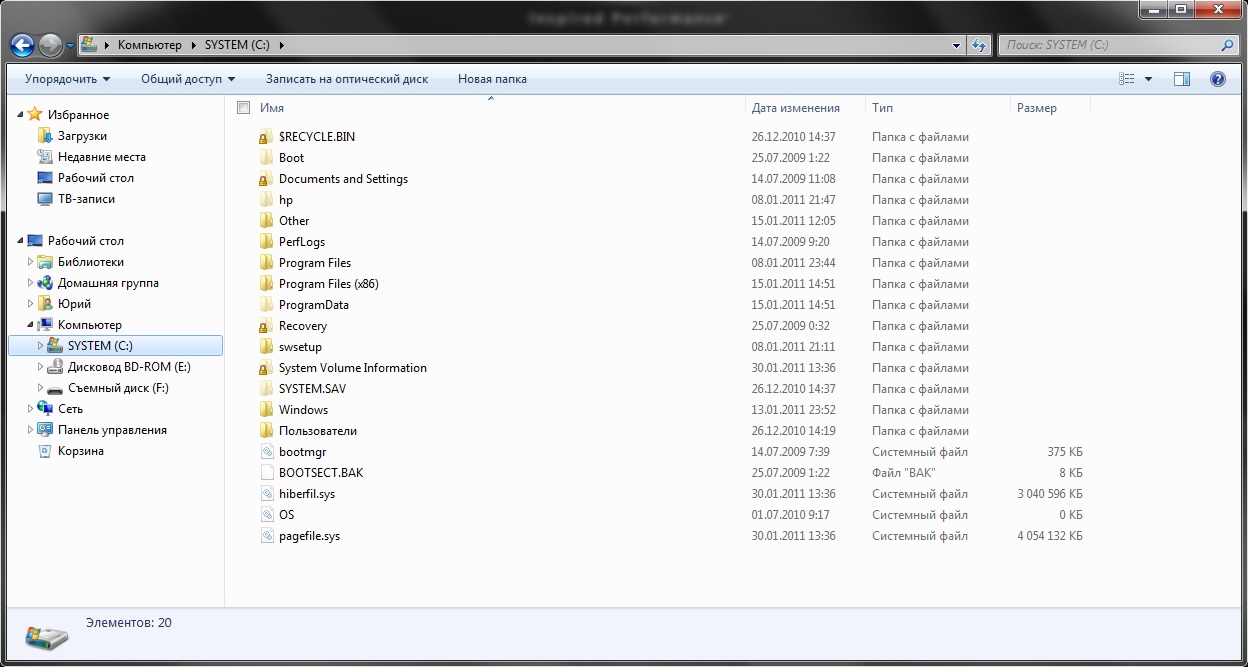Click the Back navigation arrow
Image resolution: width=1248 pixels, height=667 pixels.
(x=22, y=45)
